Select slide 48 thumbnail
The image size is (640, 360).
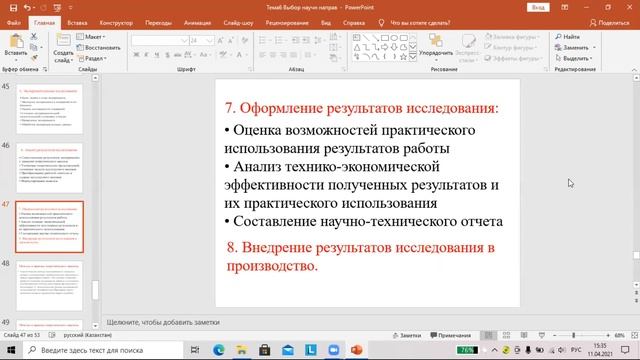[x=49, y=286]
